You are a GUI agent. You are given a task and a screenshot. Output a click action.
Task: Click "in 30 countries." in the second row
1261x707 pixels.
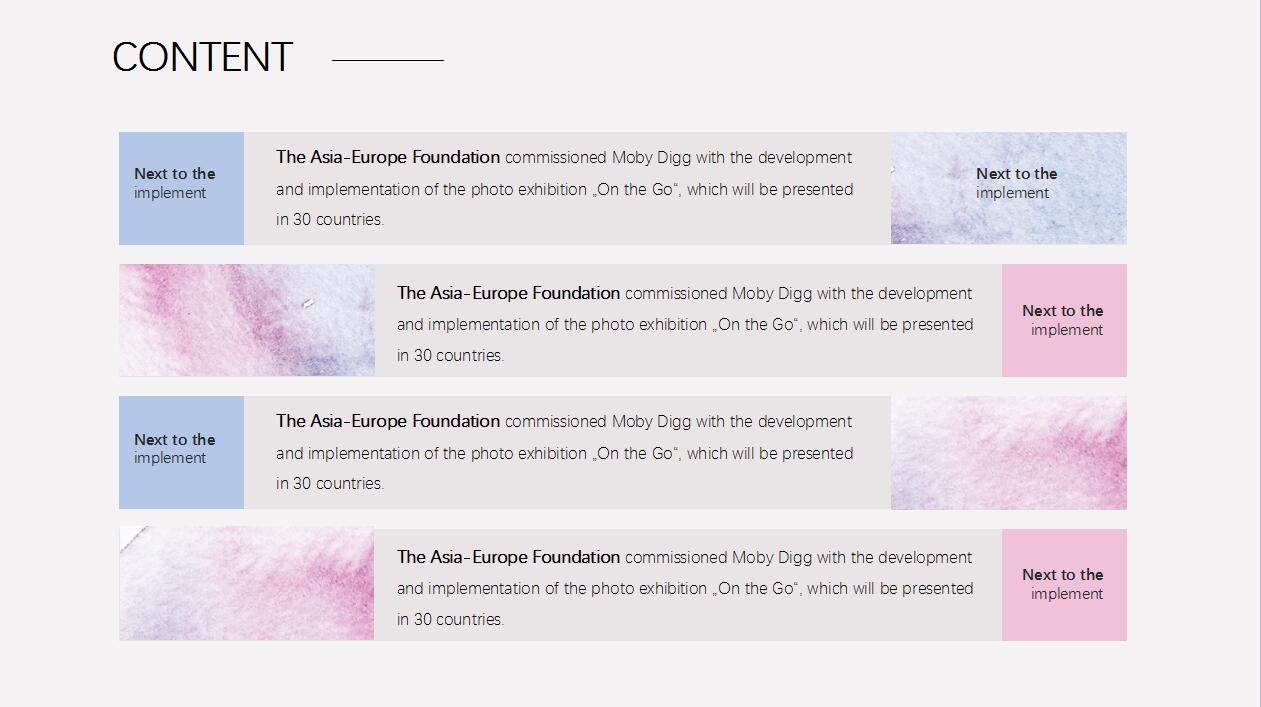pyautogui.click(x=450, y=356)
